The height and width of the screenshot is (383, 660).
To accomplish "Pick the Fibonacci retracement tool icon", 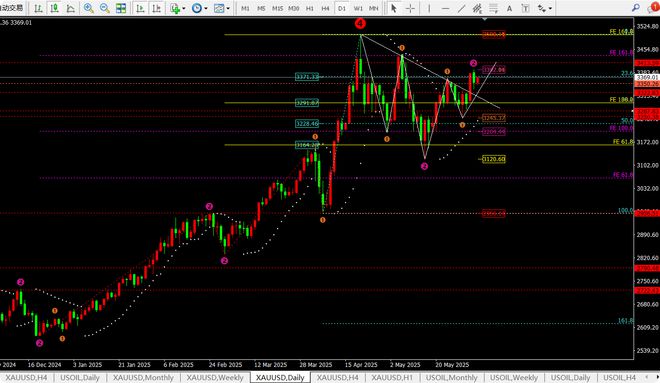I will tap(493, 8).
